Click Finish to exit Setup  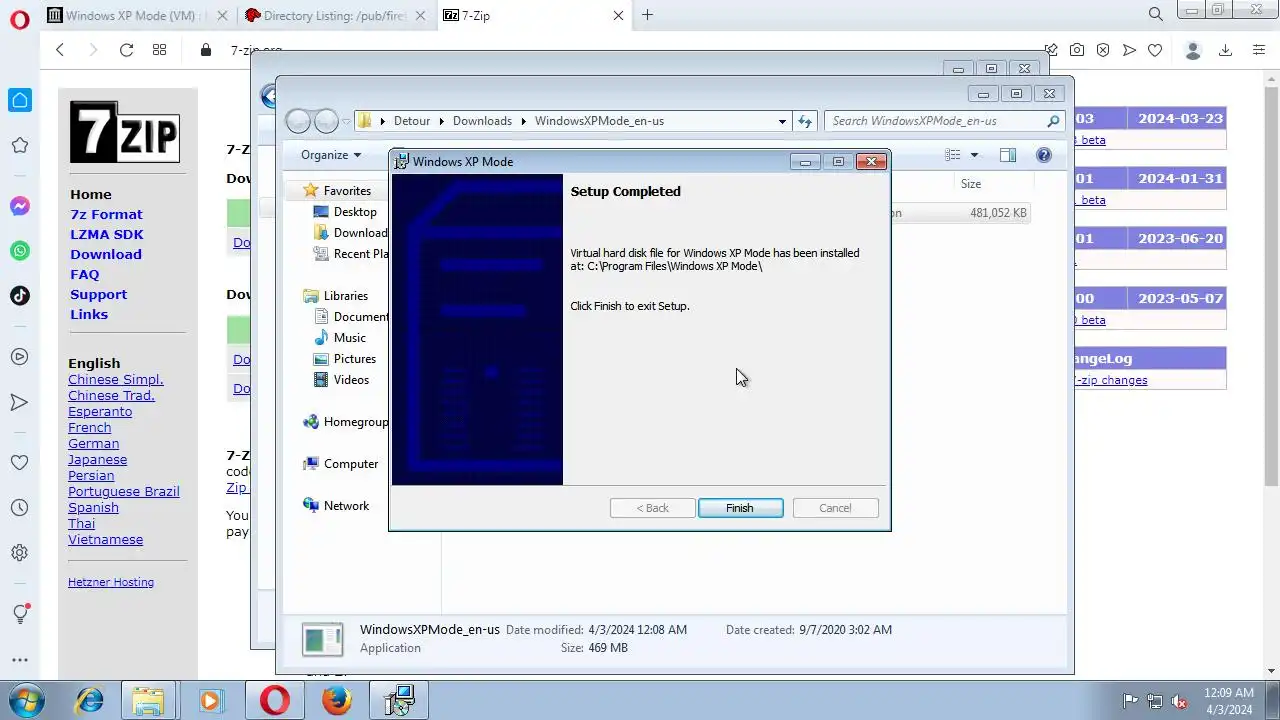740,508
